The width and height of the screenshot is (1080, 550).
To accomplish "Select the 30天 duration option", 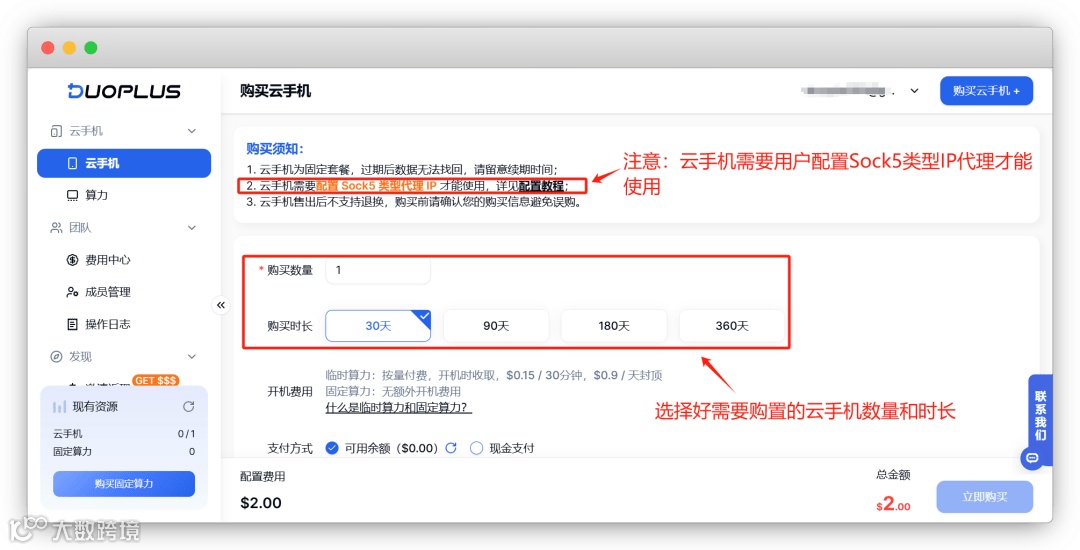I will pos(378,326).
